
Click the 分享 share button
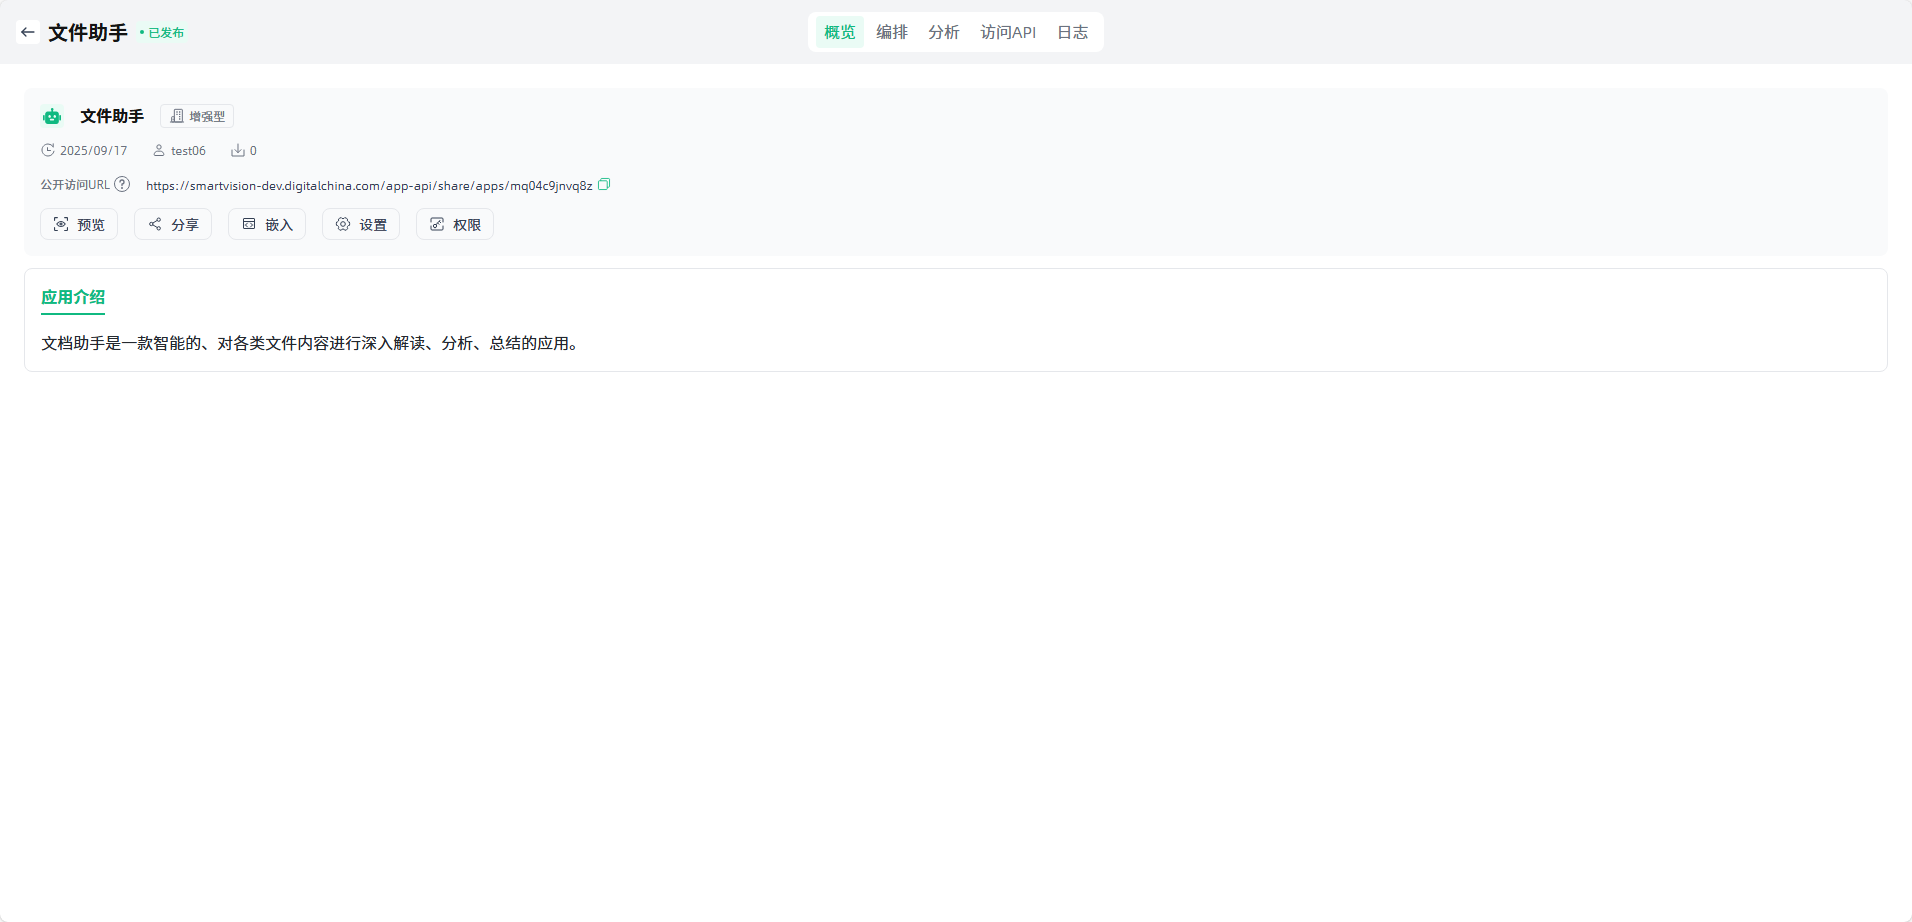pos(173,224)
